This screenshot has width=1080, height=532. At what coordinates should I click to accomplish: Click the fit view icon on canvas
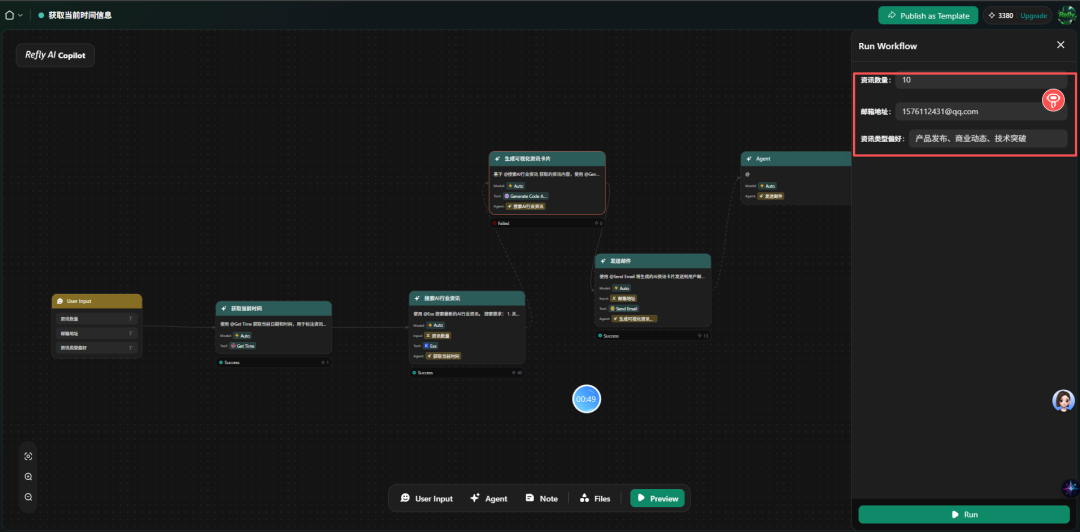point(28,456)
